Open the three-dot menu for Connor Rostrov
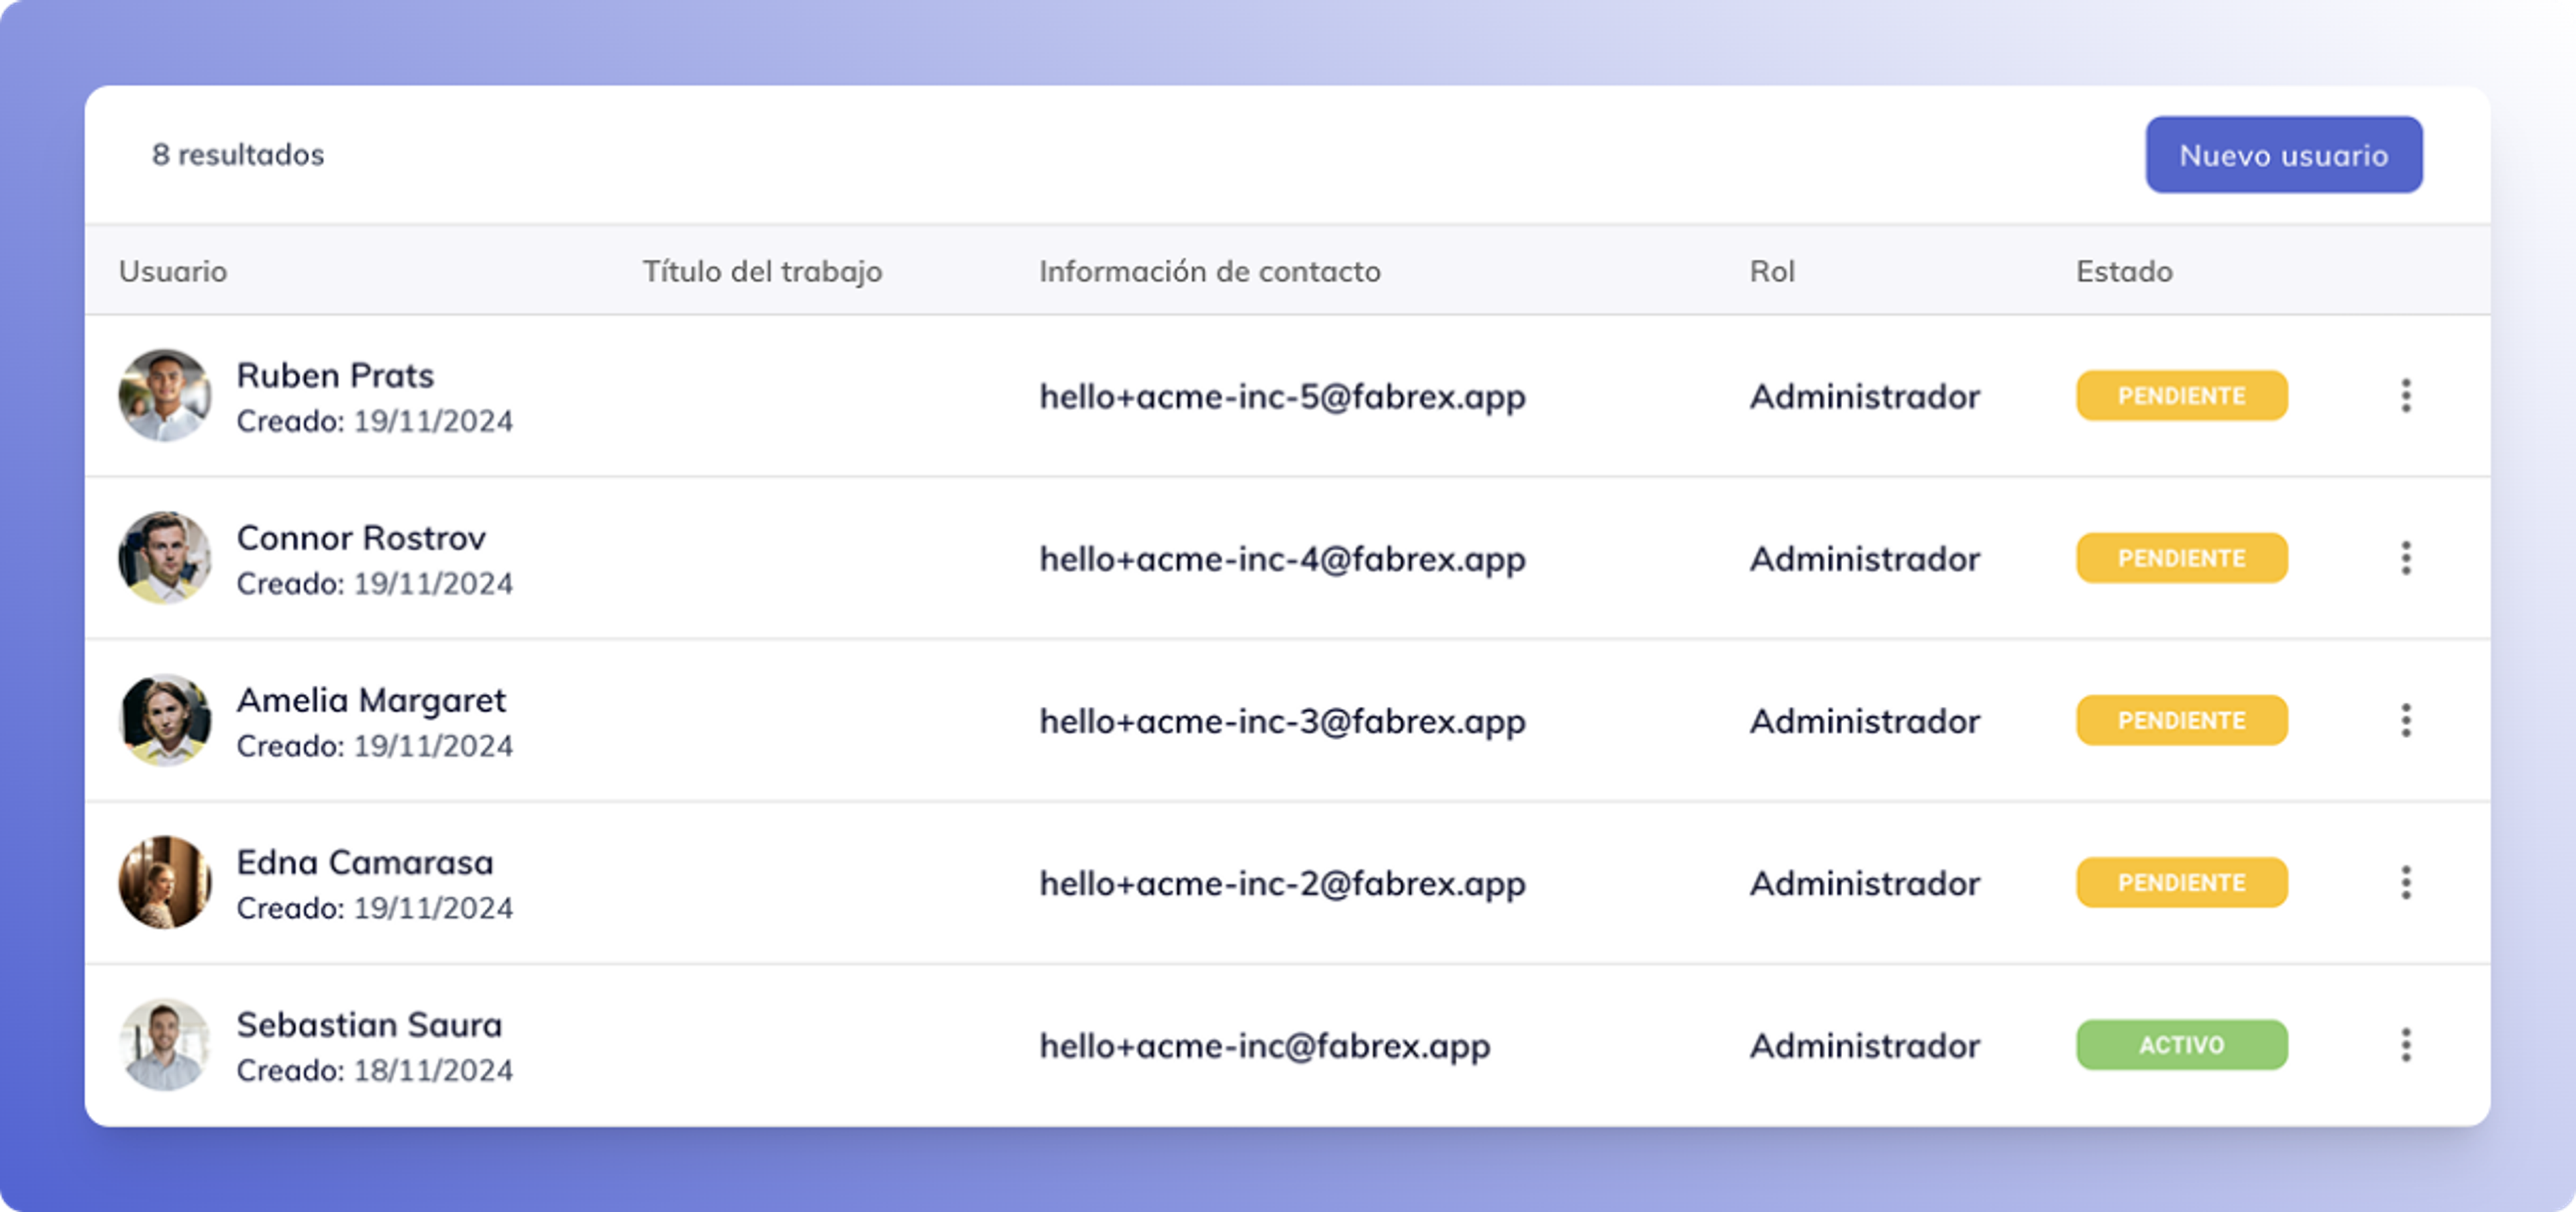 (2406, 558)
